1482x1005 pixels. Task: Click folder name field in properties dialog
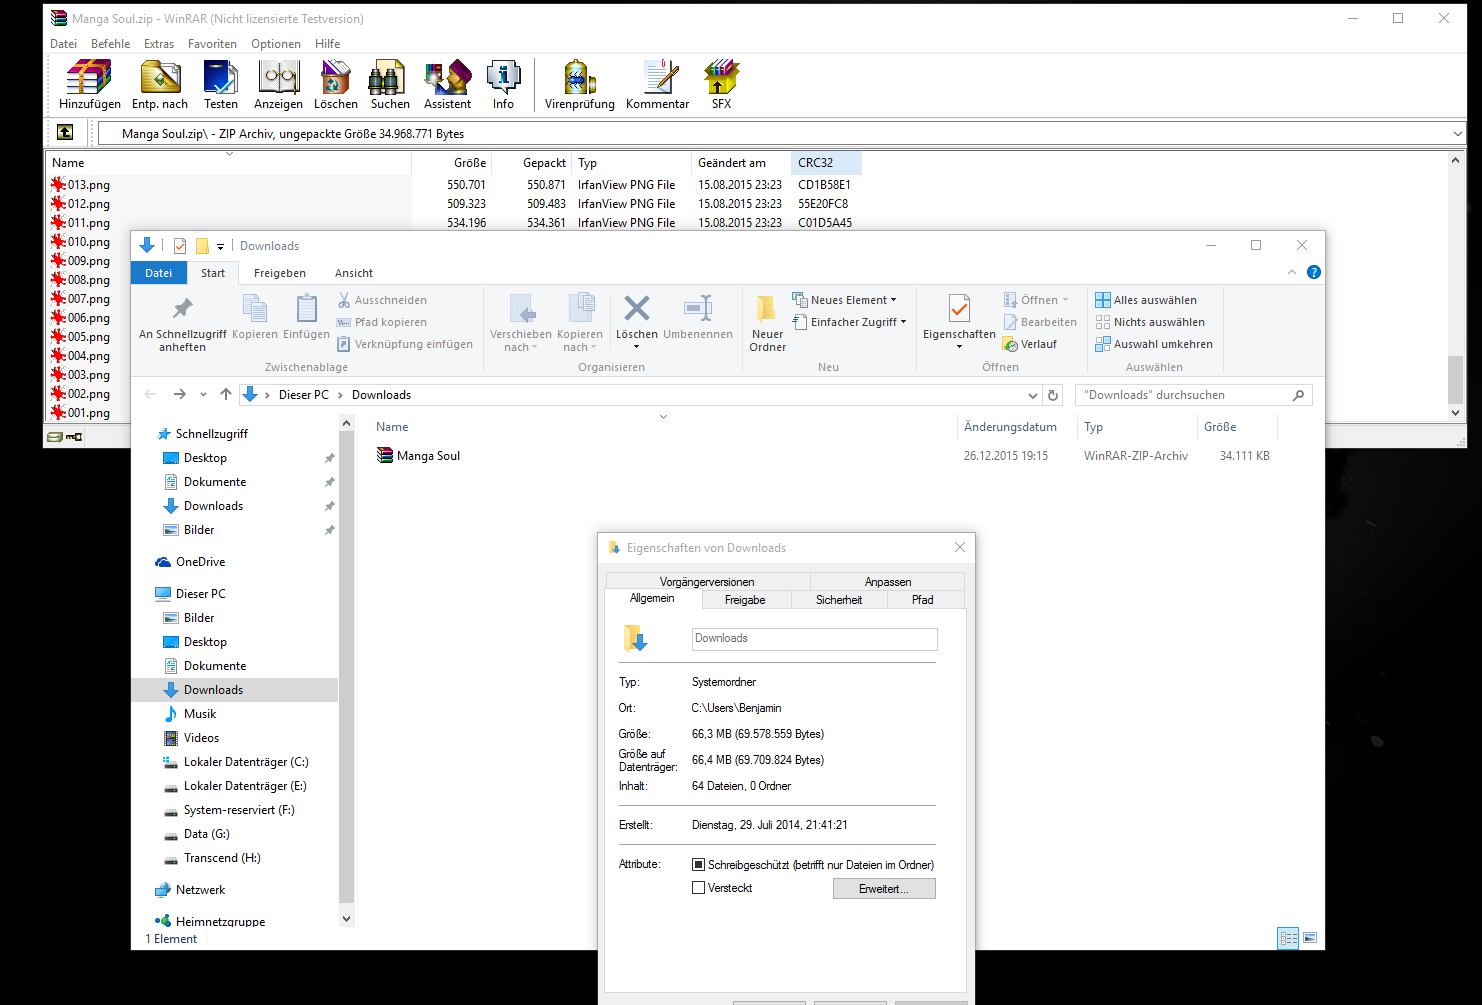815,639
